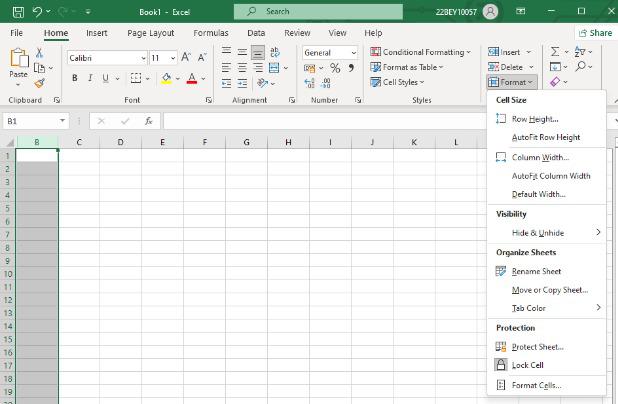Open the File tab

[16, 33]
